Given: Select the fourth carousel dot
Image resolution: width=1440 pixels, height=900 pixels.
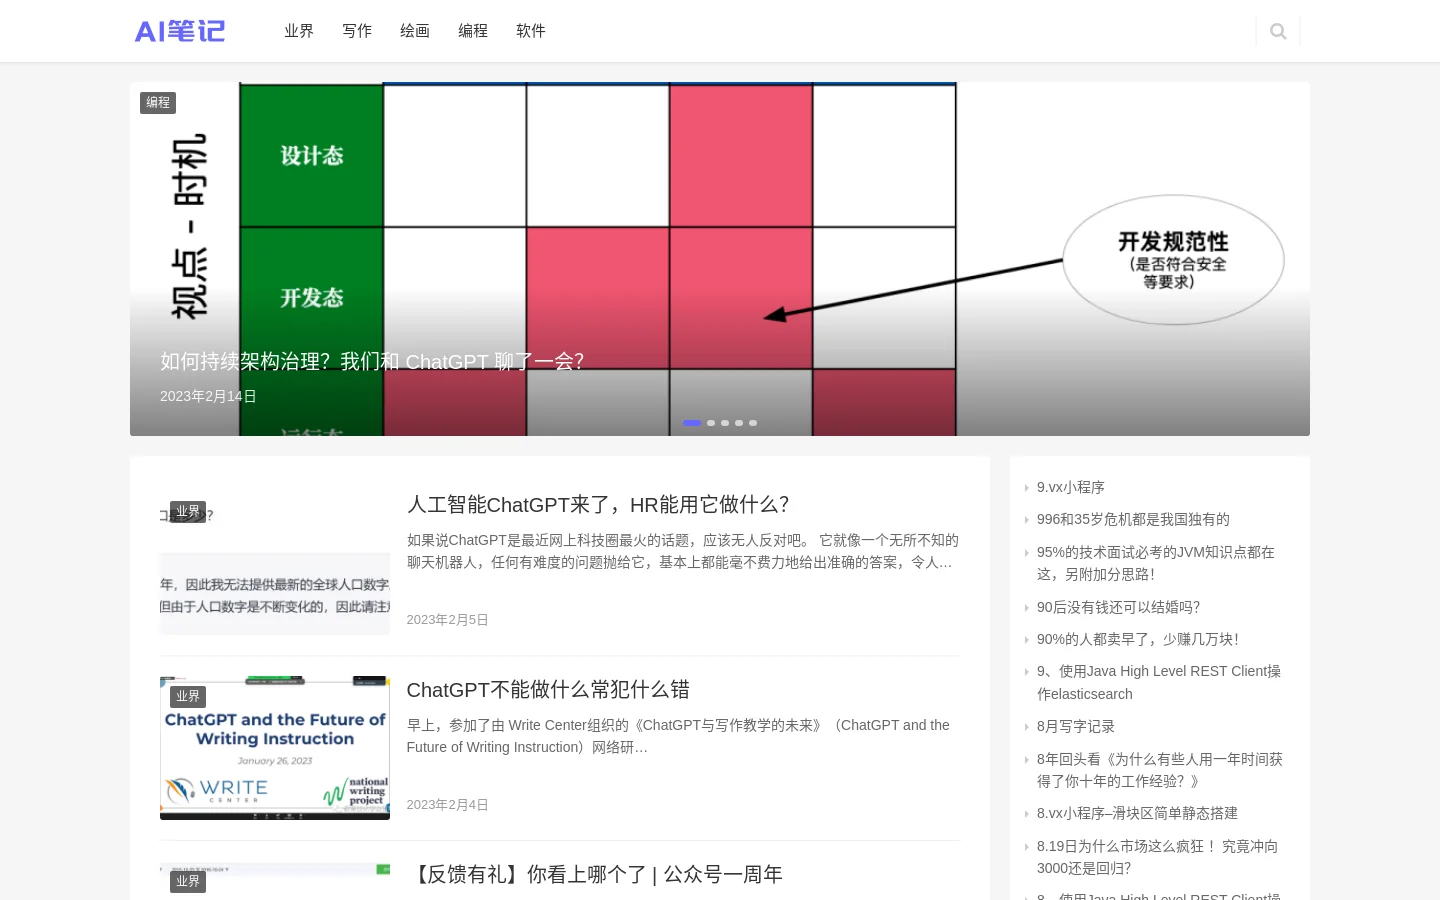Looking at the screenshot, I should (x=739, y=423).
